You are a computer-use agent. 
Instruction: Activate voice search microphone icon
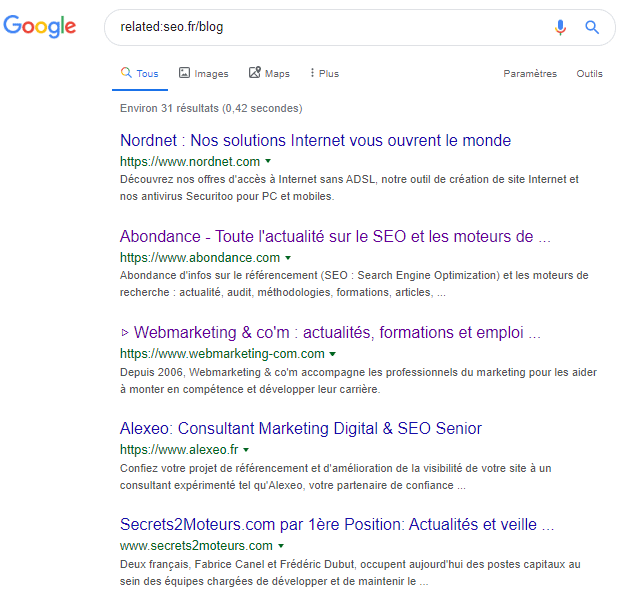pos(560,27)
